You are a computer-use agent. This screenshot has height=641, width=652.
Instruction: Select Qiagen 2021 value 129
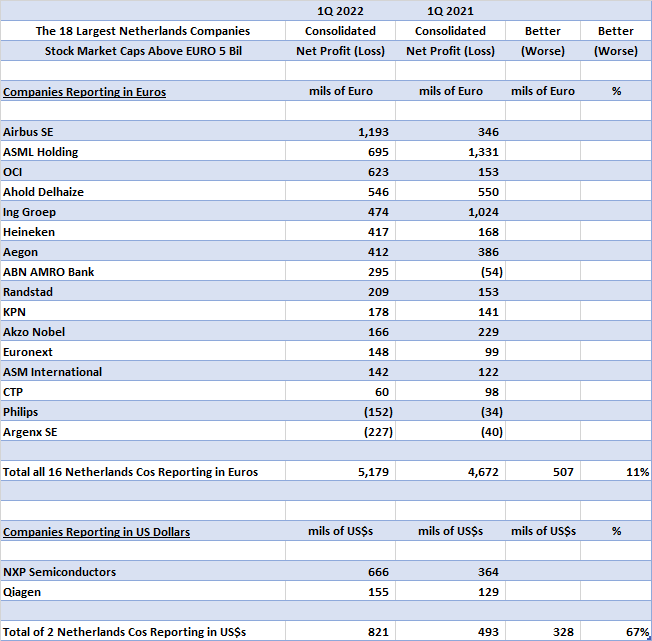pos(488,592)
